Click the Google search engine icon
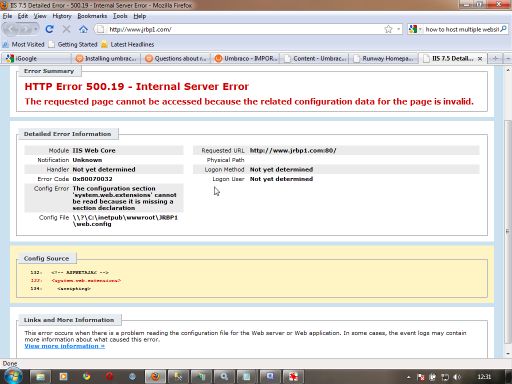The width and height of the screenshot is (512, 384). click(413, 29)
